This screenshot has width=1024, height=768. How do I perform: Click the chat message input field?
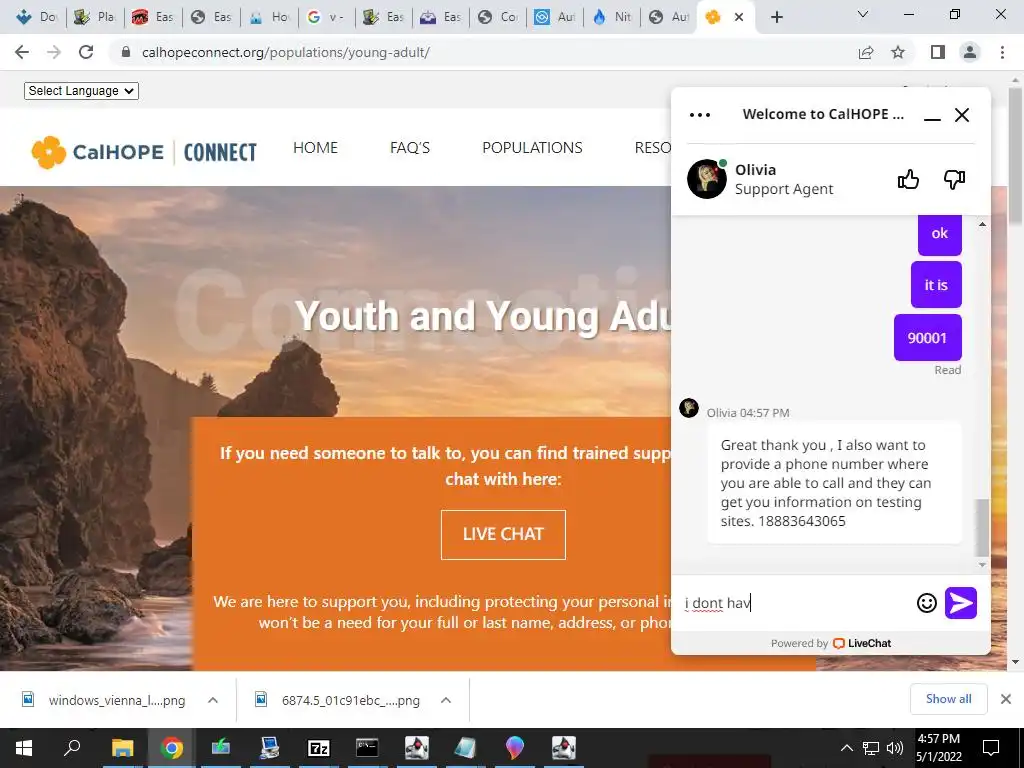[x=797, y=603]
